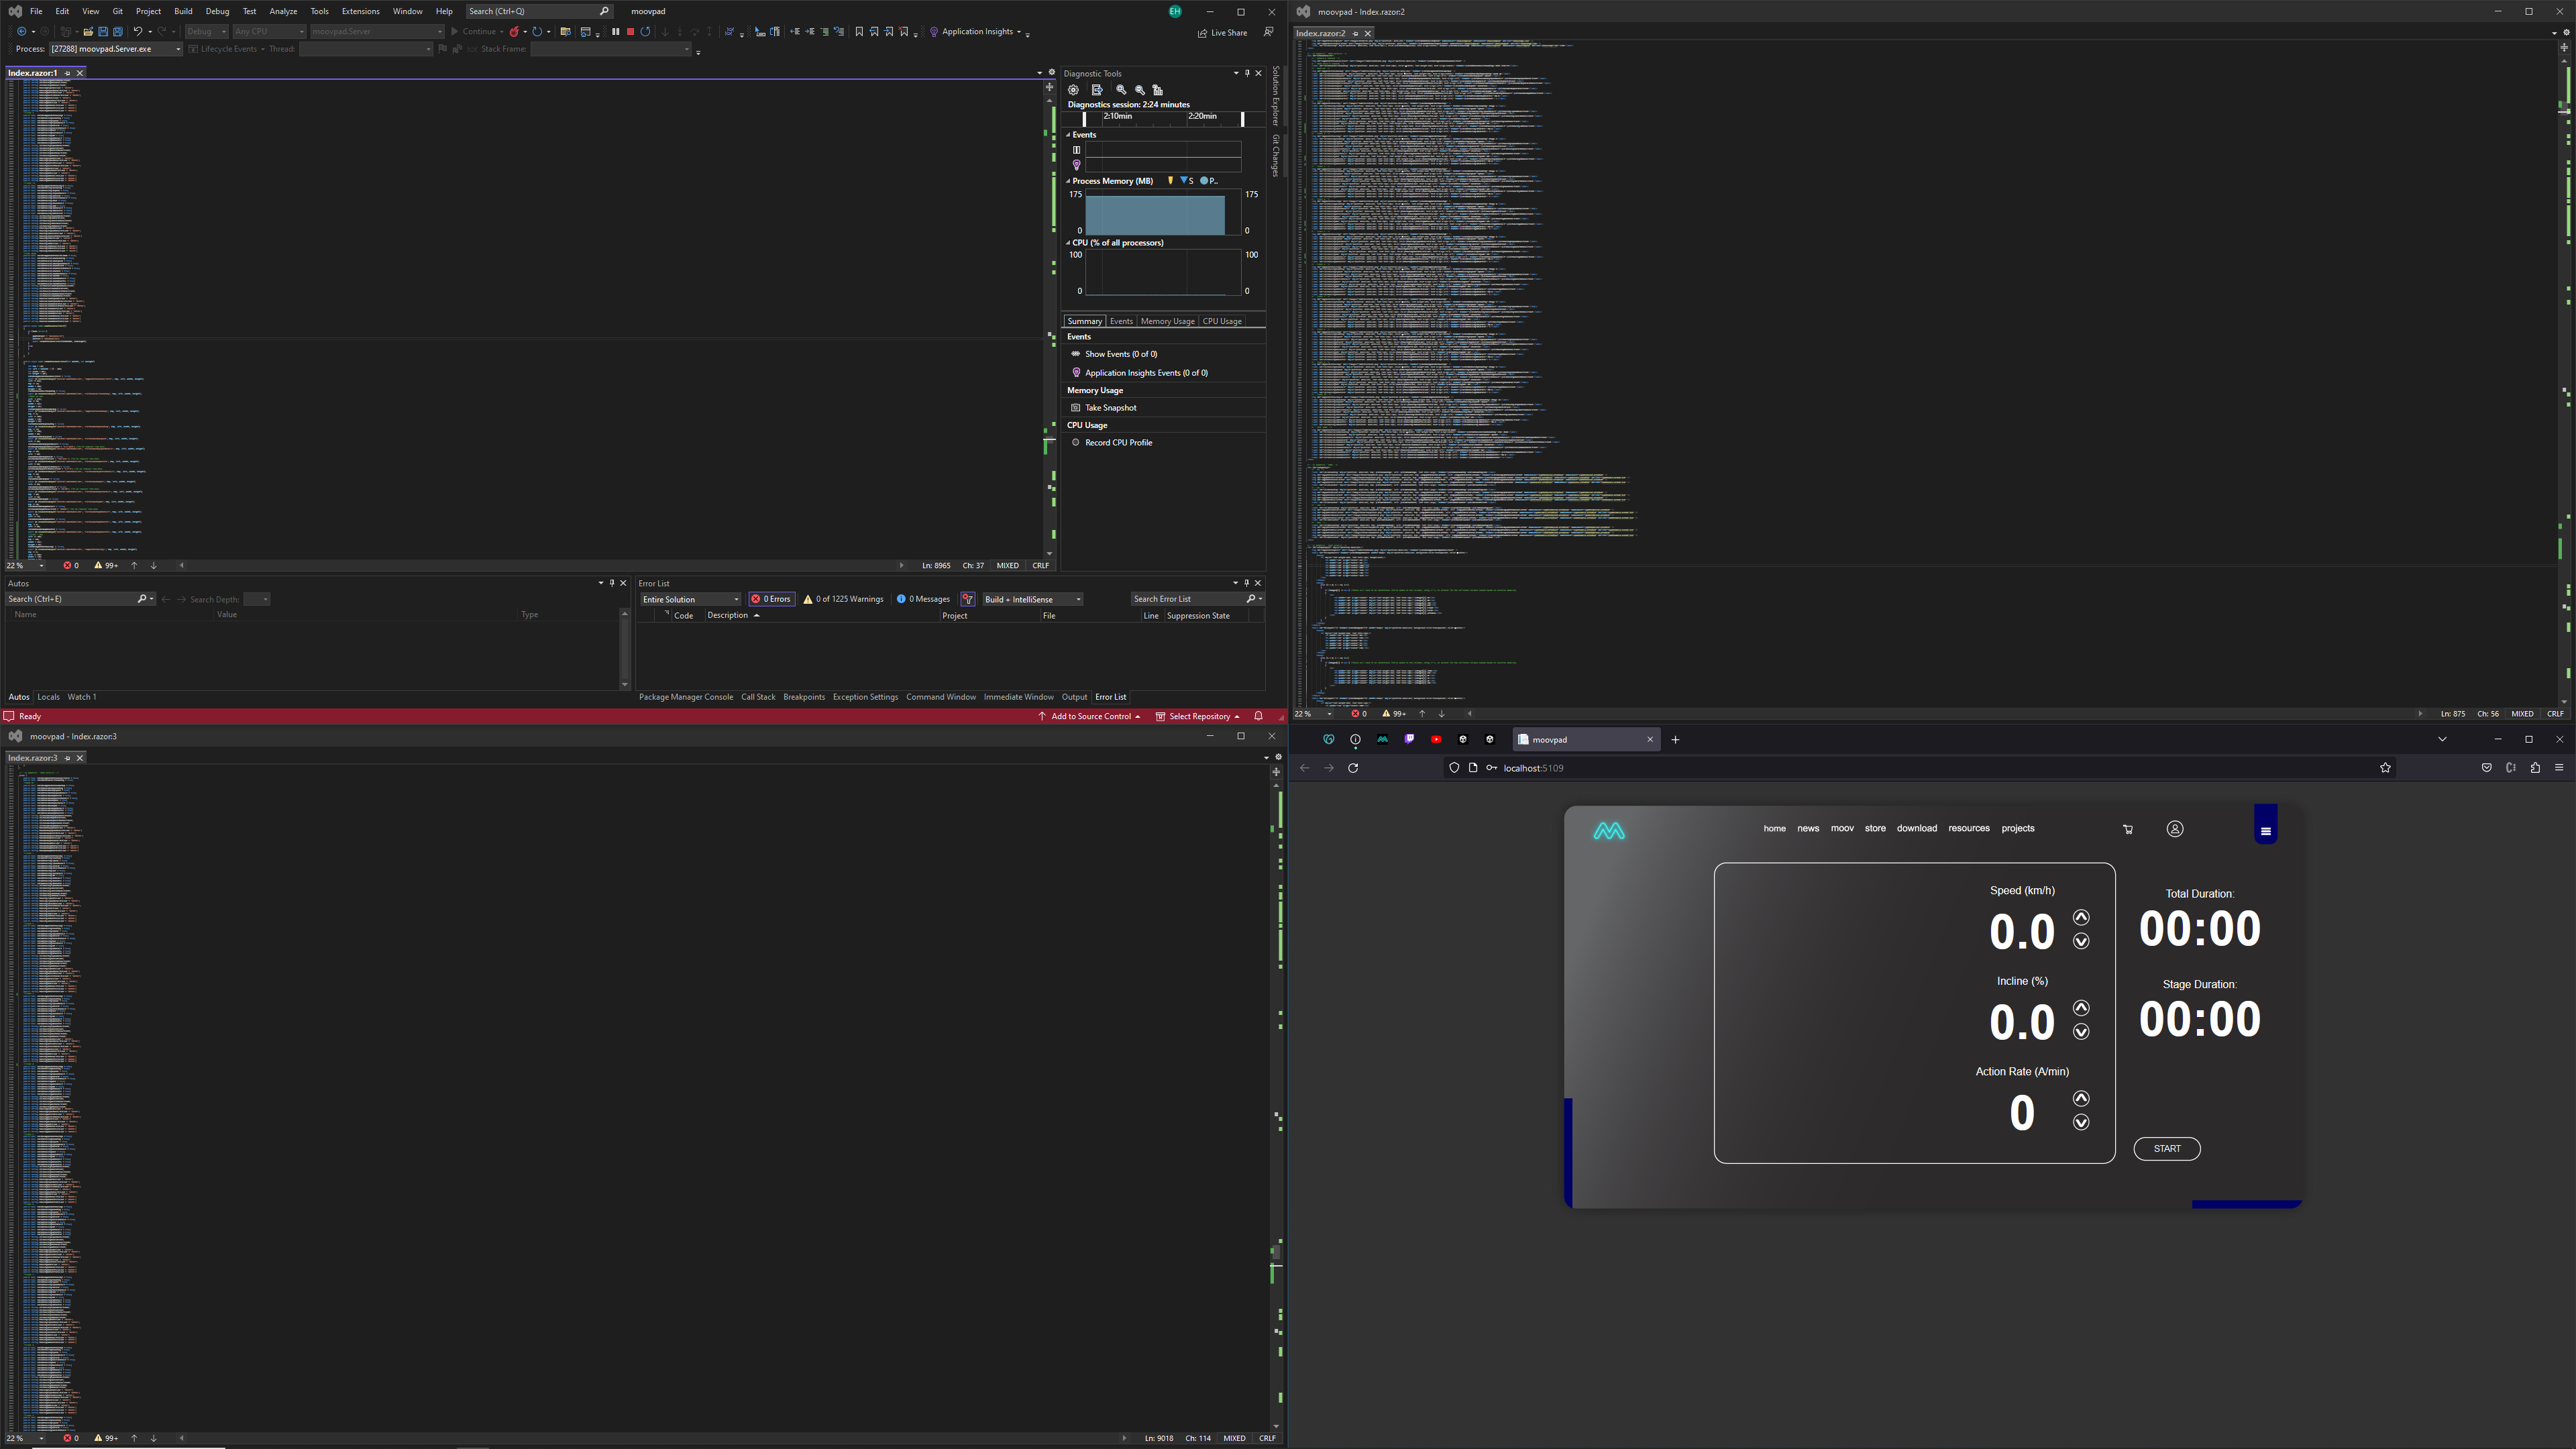The image size is (2576, 1449).
Task: Increase Speed with the up arrow
Action: tap(2081, 917)
